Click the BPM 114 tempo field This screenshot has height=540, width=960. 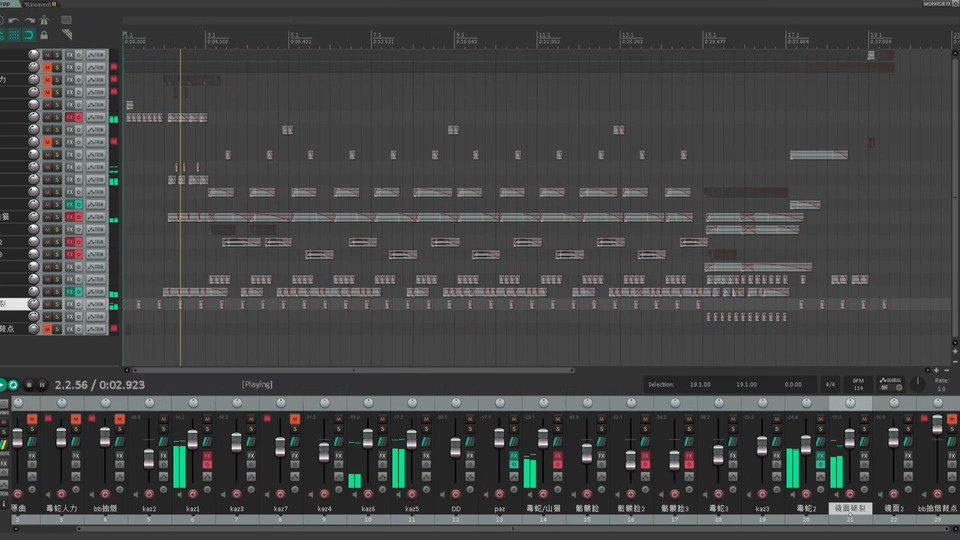(x=858, y=384)
